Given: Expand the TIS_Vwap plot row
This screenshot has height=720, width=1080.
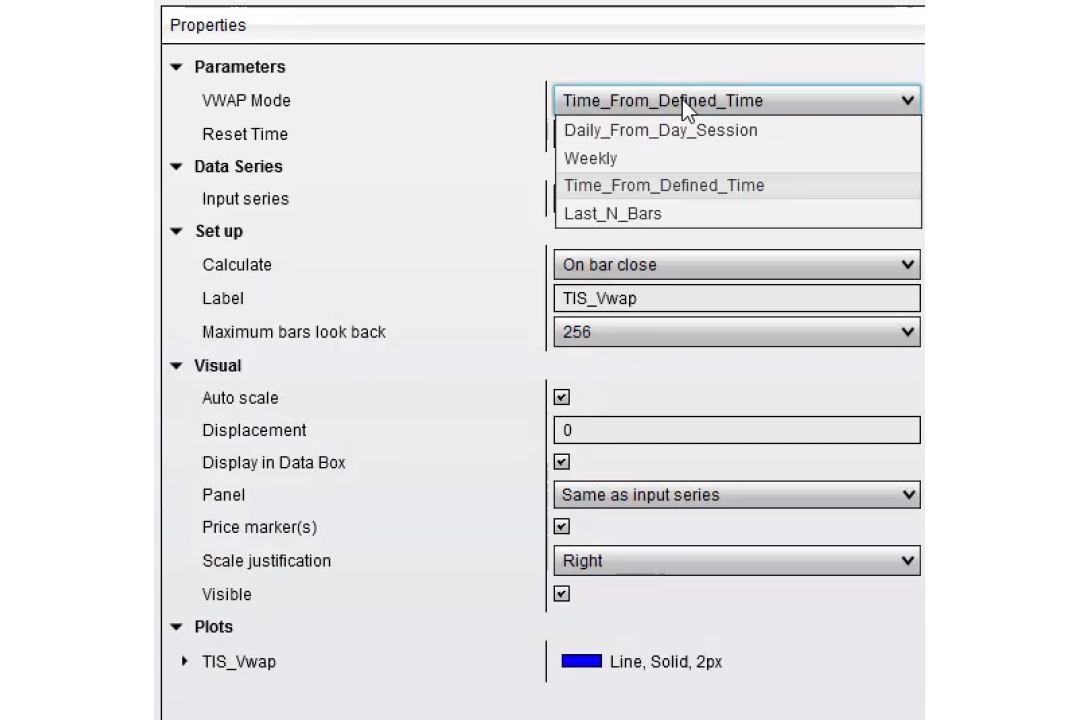Looking at the screenshot, I should tap(185, 661).
